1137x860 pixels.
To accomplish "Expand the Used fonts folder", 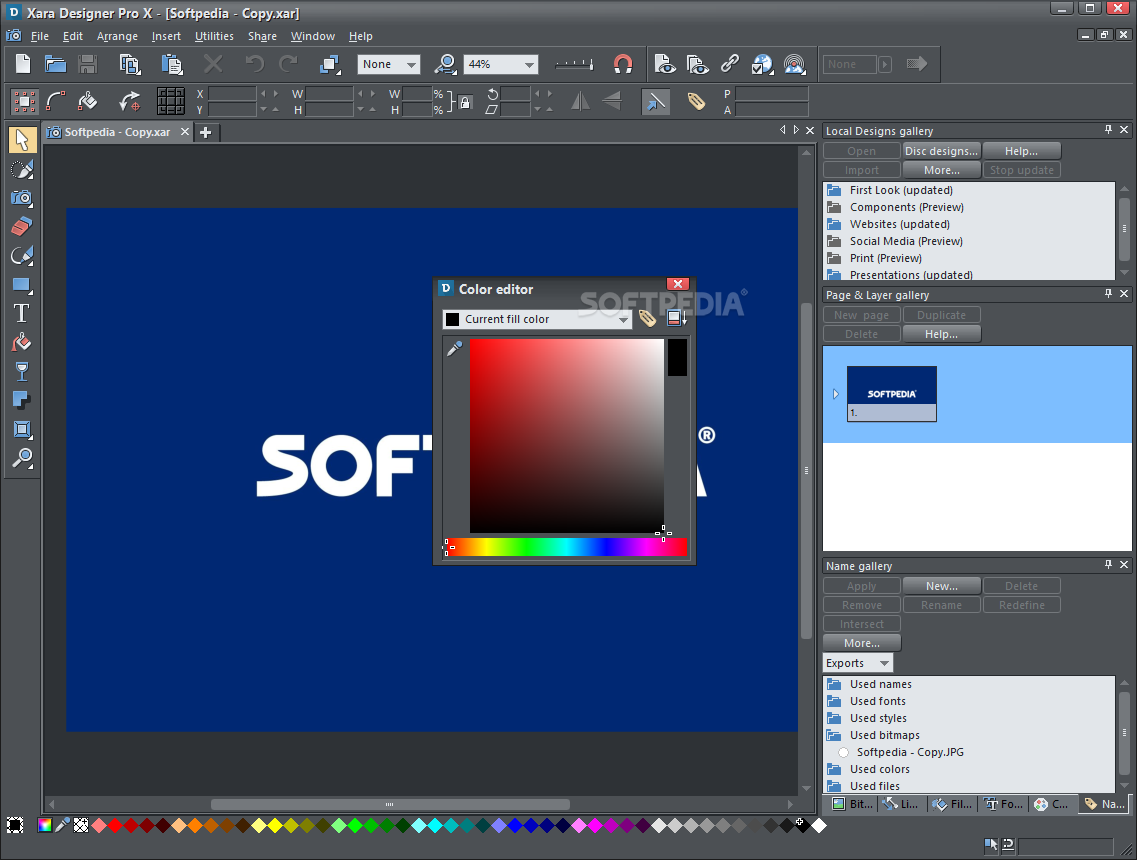I will click(835, 700).
